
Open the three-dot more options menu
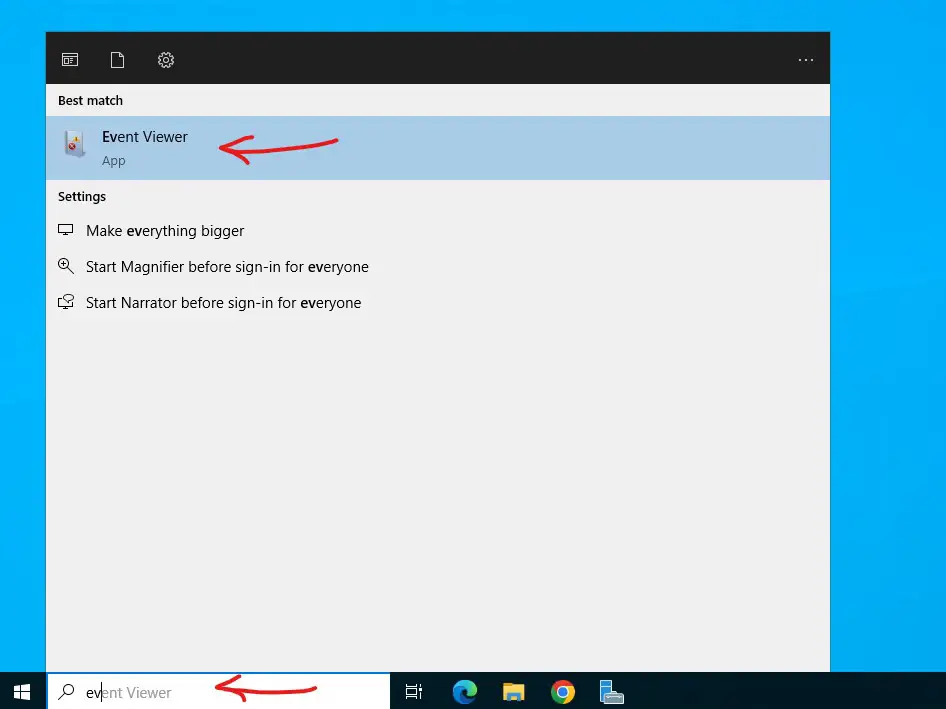click(805, 60)
